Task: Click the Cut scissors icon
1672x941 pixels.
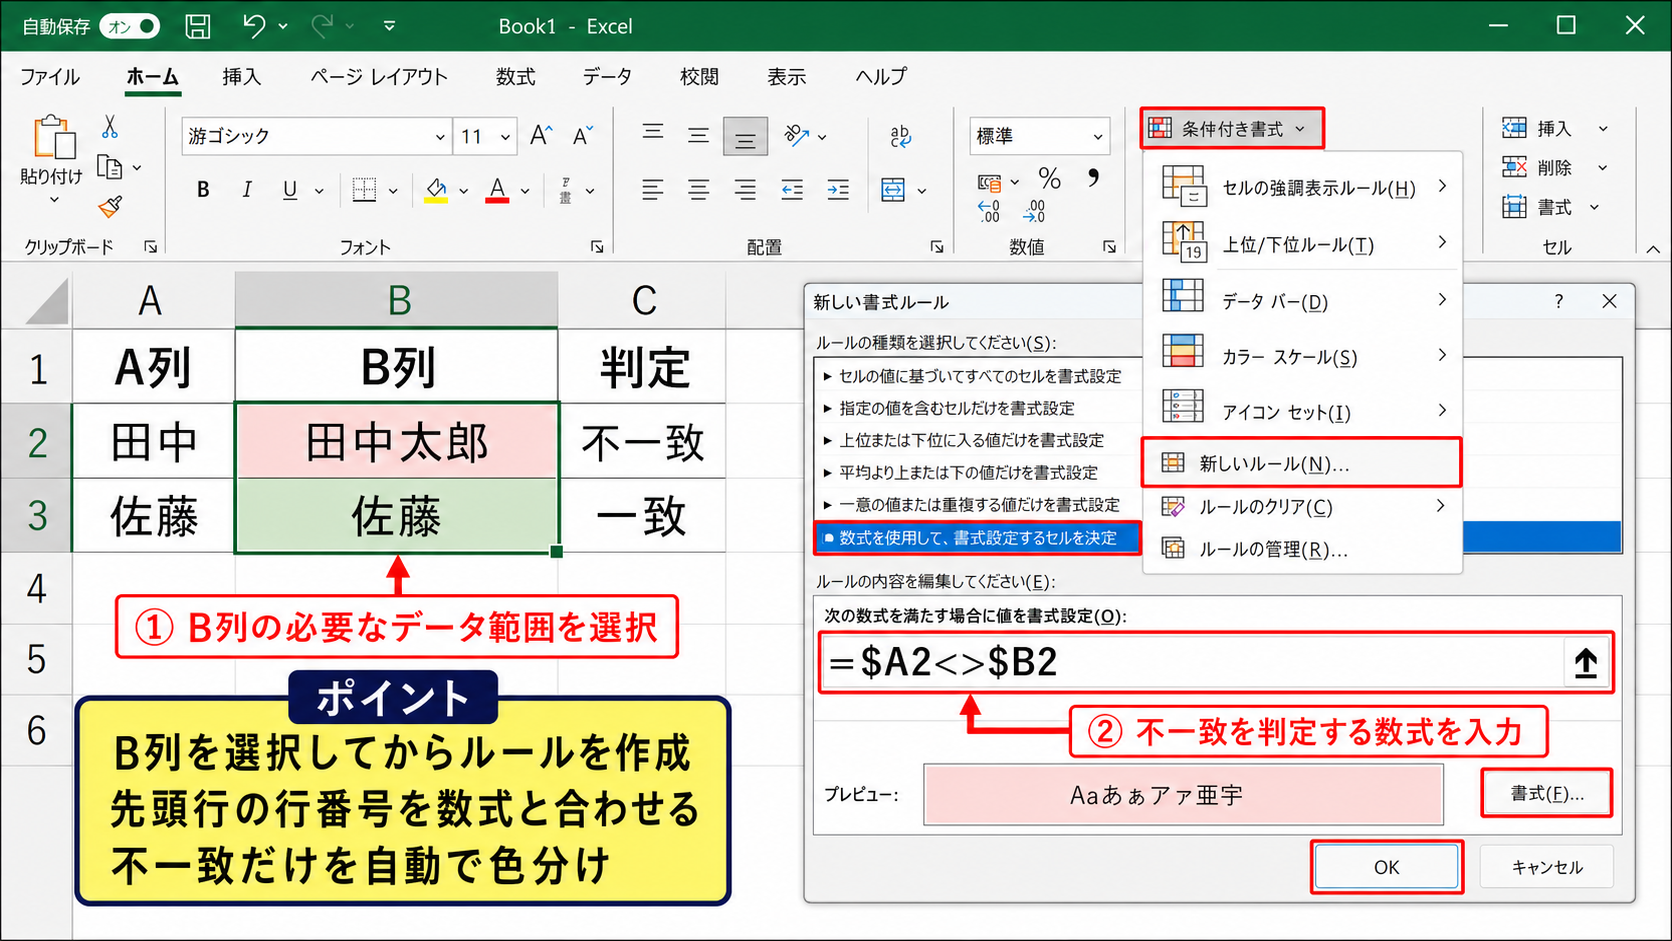Action: (110, 127)
